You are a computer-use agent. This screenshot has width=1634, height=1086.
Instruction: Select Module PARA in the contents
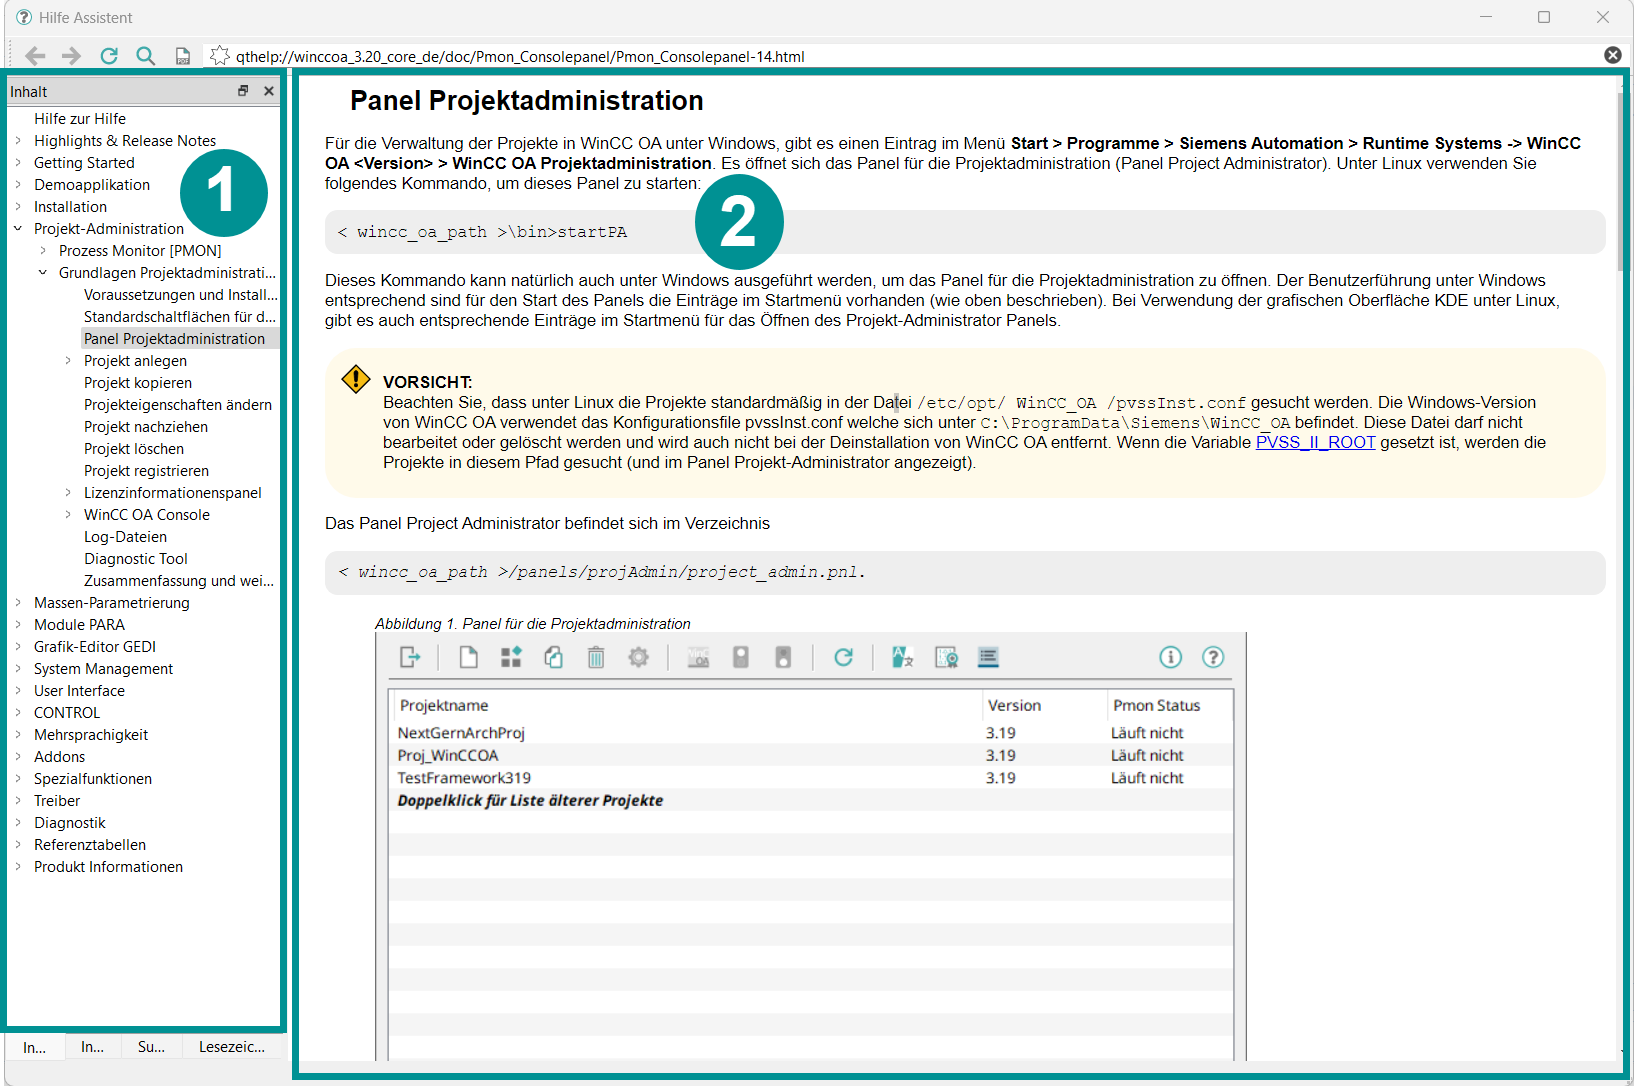tap(79, 625)
